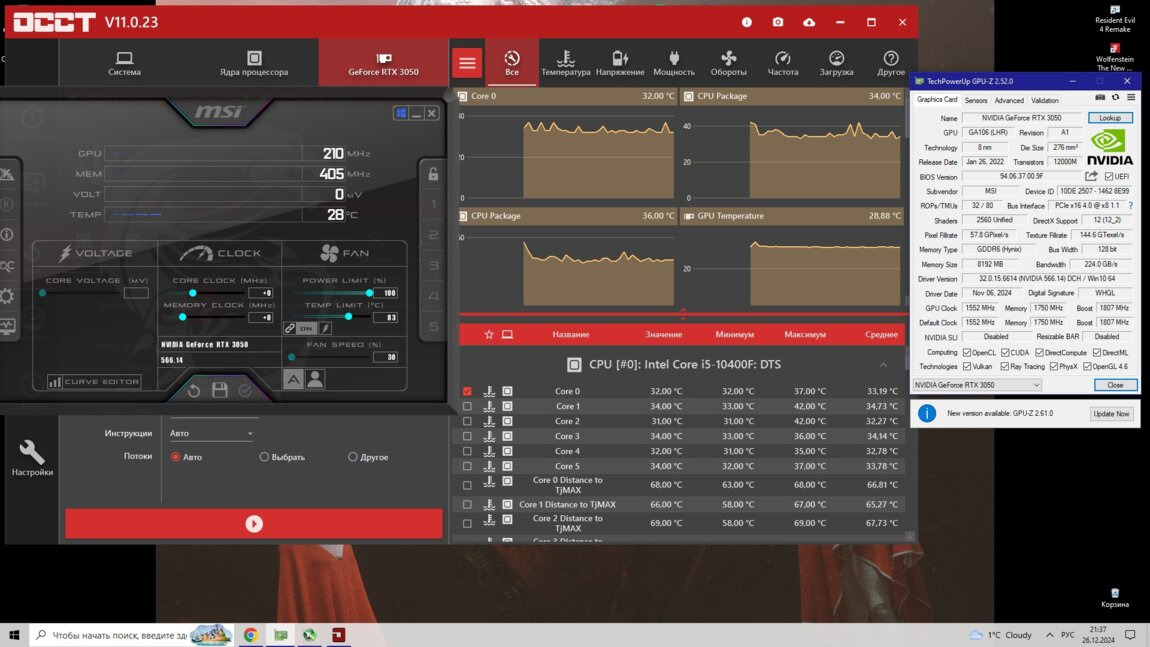Screen dimensions: 1150x647
Task: Click the GPU-Z refresh icon
Action: coord(1115,98)
